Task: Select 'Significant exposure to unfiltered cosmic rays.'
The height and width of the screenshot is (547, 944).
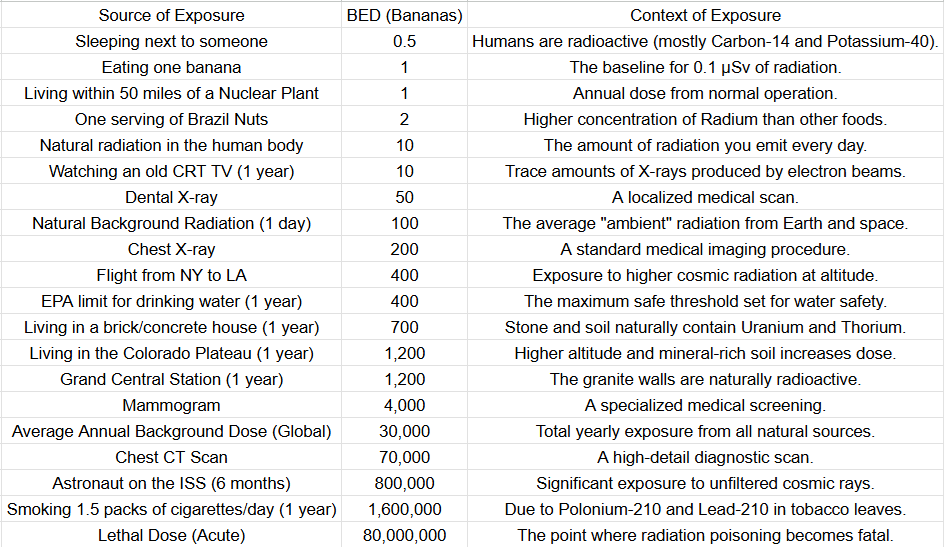Action: tap(705, 483)
